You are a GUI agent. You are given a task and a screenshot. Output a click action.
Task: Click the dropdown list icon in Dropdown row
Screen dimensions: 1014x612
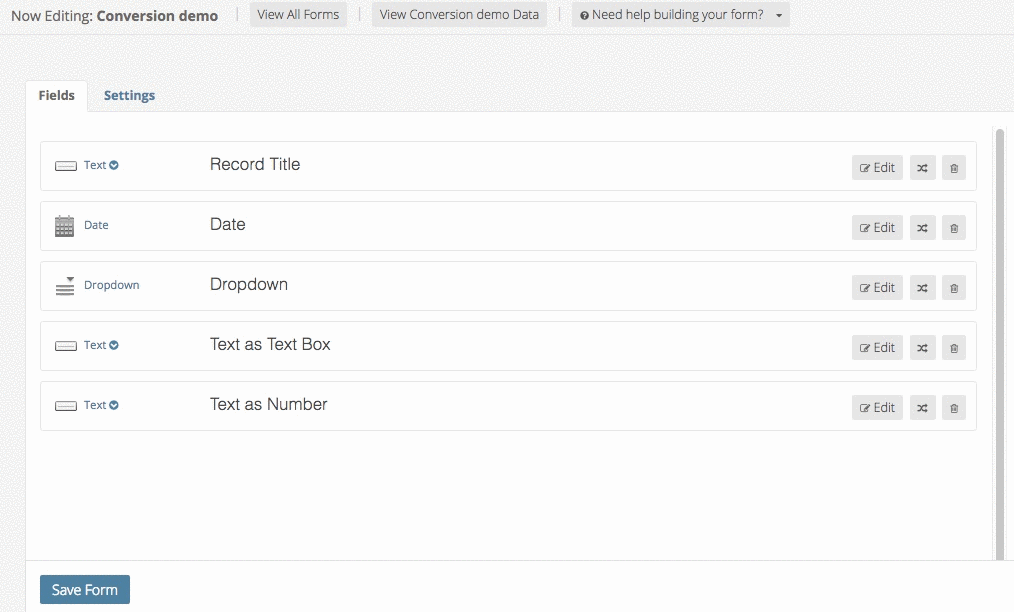pos(65,286)
